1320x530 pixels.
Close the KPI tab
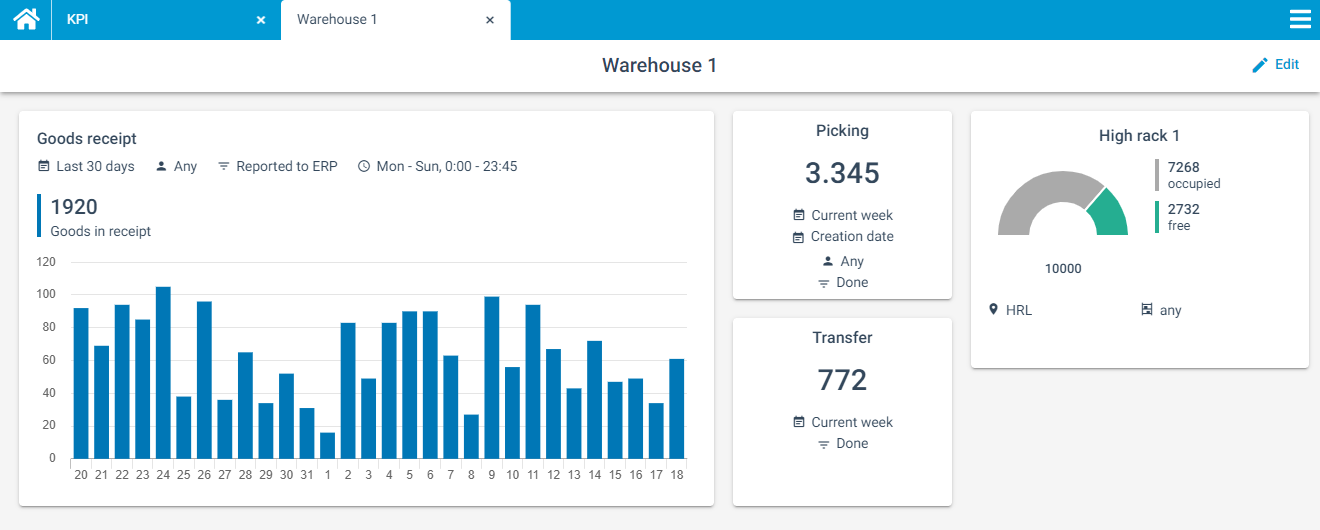point(261,20)
